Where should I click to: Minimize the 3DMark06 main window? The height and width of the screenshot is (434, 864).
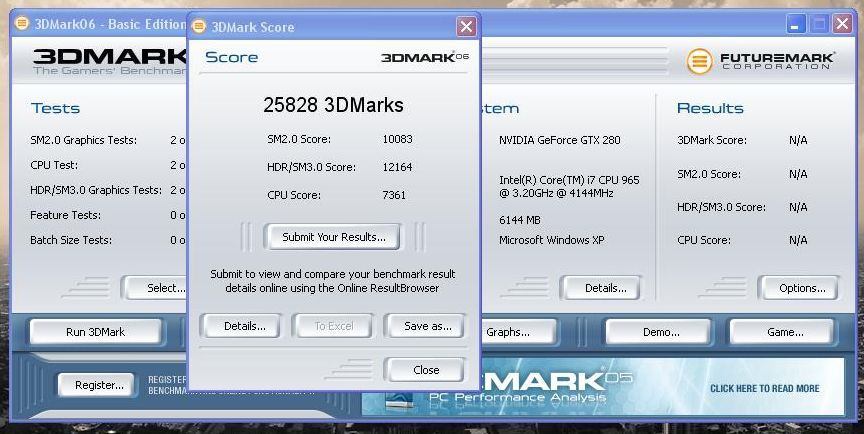(x=796, y=24)
